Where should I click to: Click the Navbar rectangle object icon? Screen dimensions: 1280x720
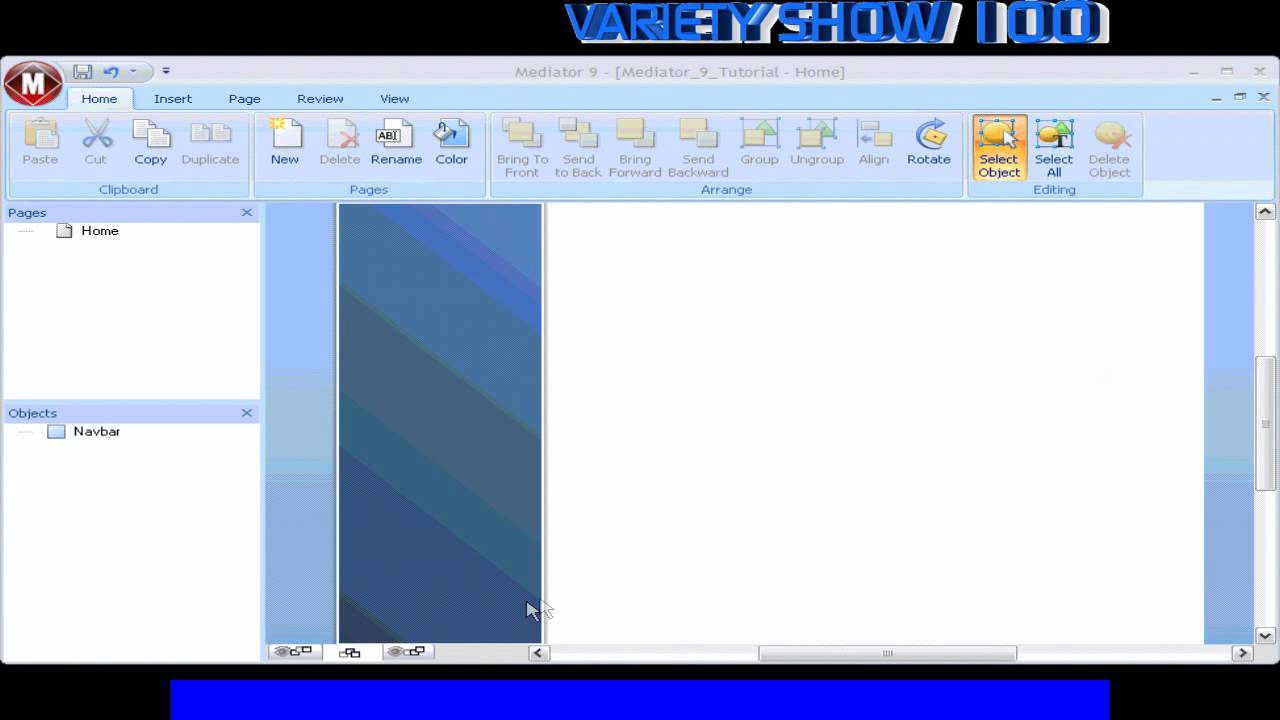[x=56, y=432]
